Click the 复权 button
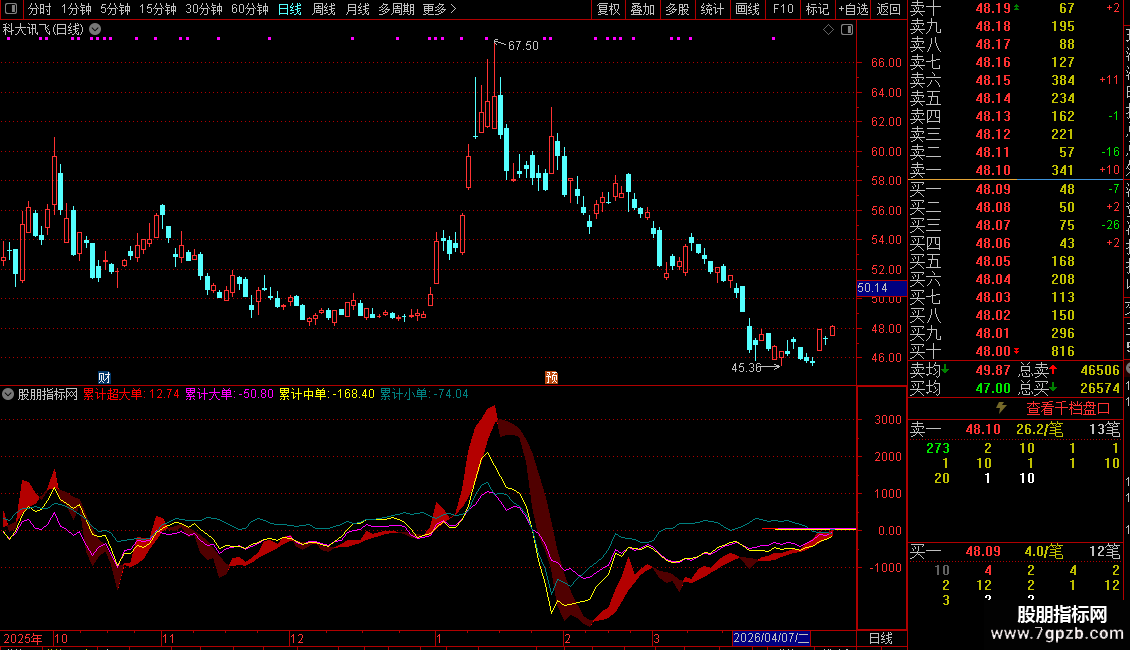This screenshot has height=650, width=1130. (608, 9)
